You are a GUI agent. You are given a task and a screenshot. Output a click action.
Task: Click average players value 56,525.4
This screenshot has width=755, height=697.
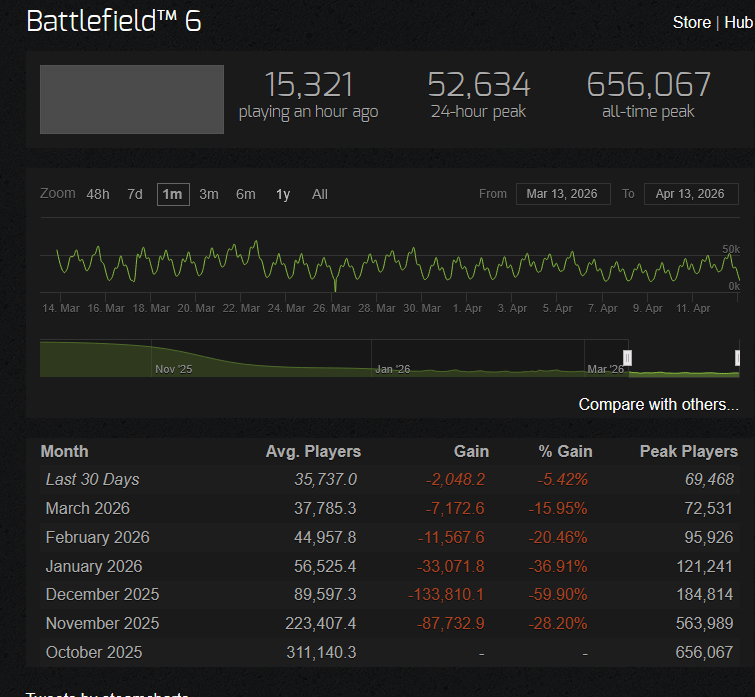click(325, 566)
